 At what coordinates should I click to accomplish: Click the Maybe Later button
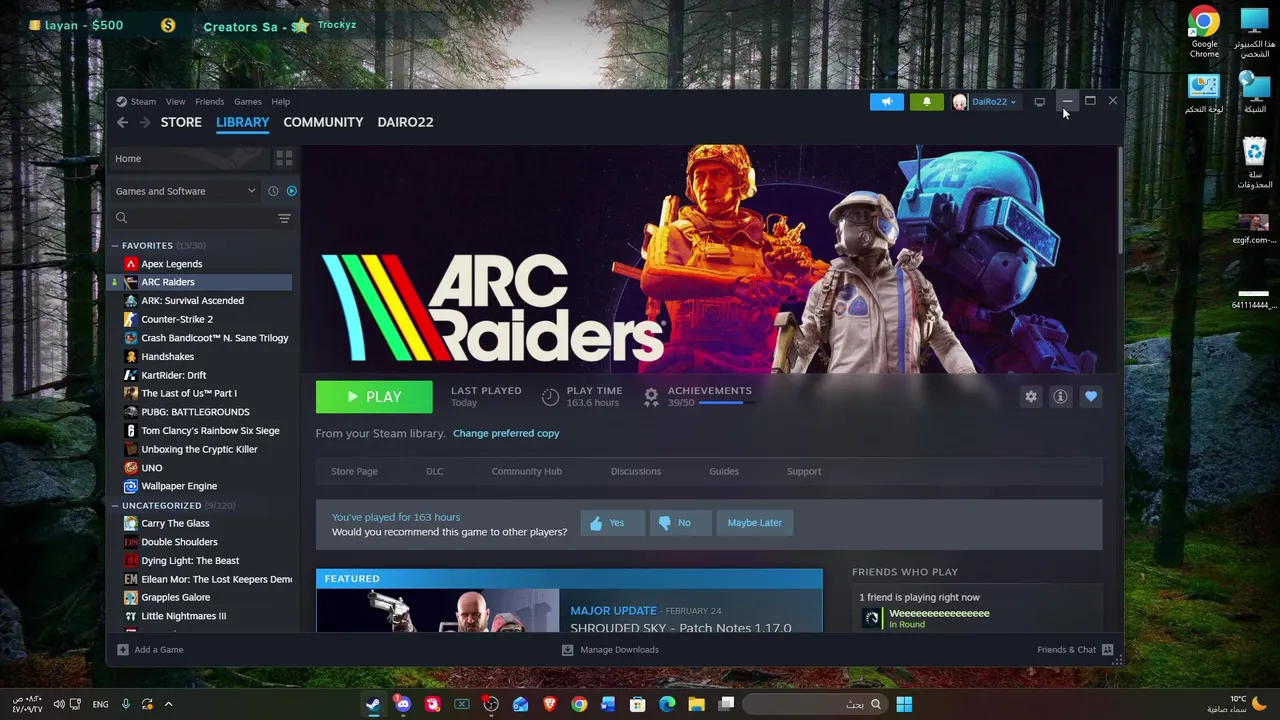(755, 523)
